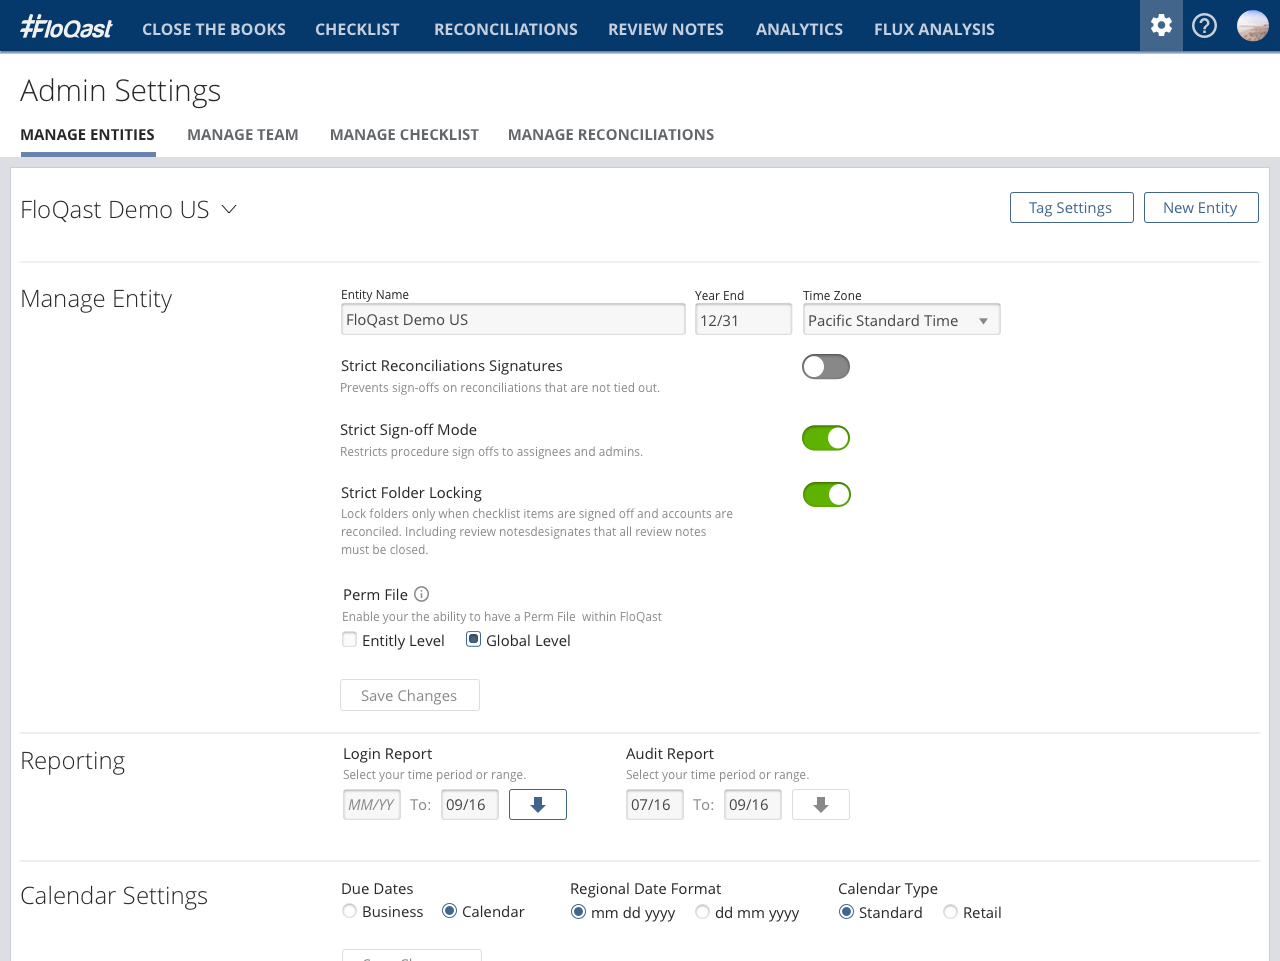Toggle Strict Reconciliations Signatures switch
The height and width of the screenshot is (961, 1280).
826,367
